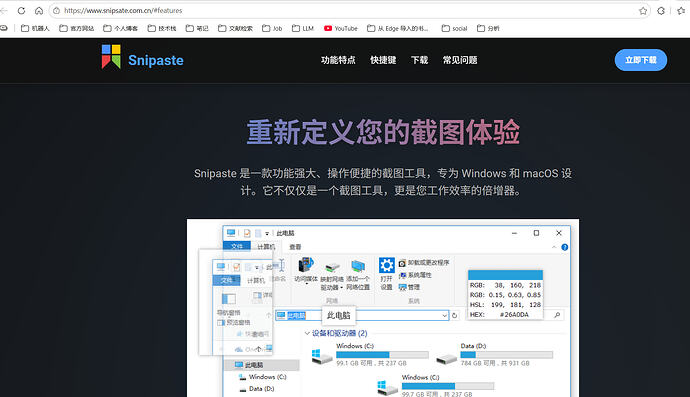690x397 pixels.
Task: Go to the browser home page icon
Action: pyautogui.click(x=39, y=11)
